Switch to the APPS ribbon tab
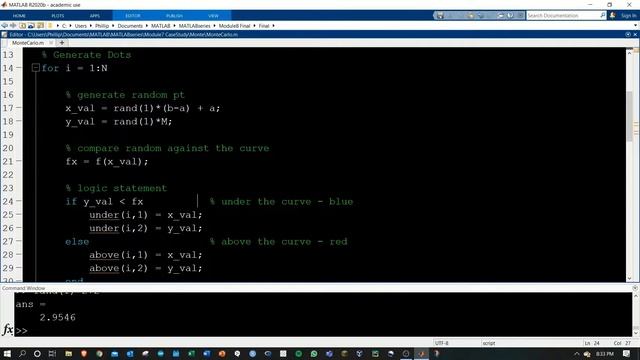 point(95,16)
